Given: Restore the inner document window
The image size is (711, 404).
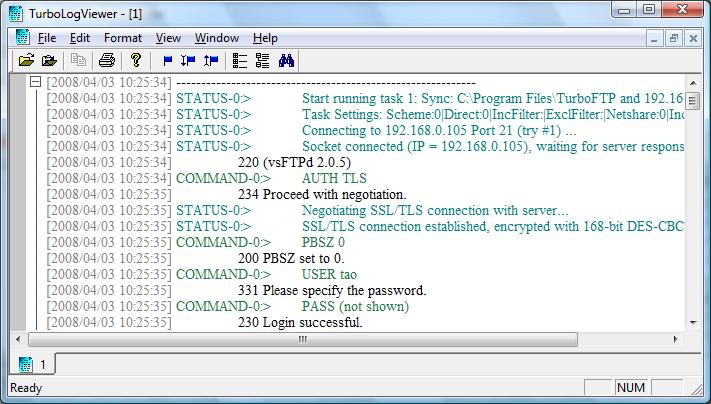Looking at the screenshot, I should pos(674,39).
